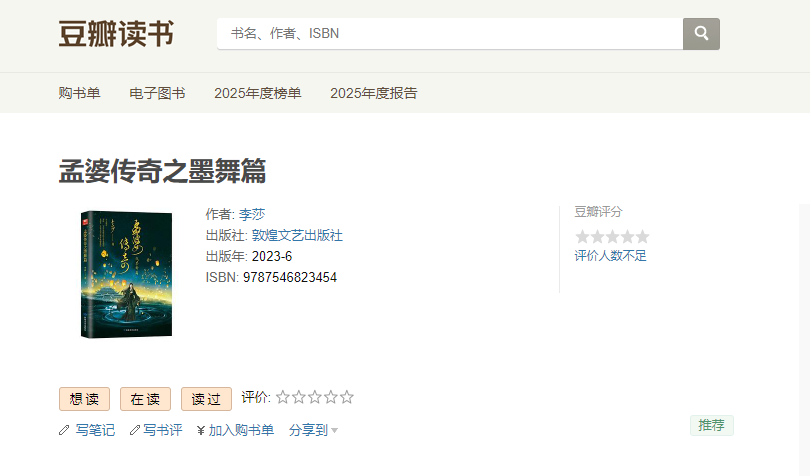Click the yen icon beside 加入购书单
This screenshot has width=810, height=476.
[x=201, y=430]
